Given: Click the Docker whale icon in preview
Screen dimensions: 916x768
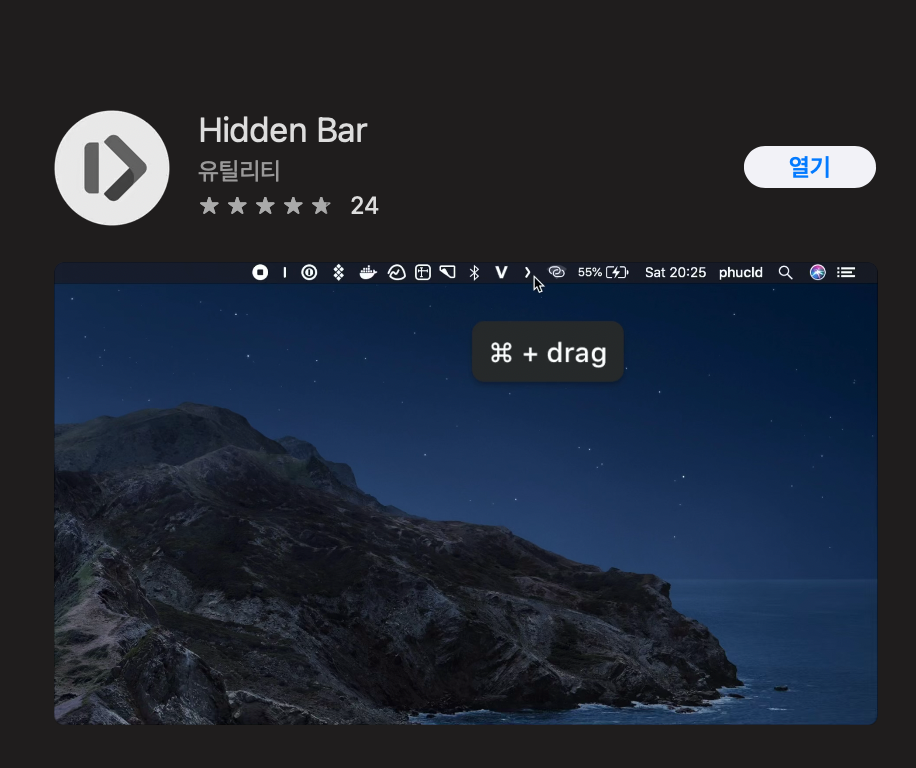Looking at the screenshot, I should coord(367,272).
